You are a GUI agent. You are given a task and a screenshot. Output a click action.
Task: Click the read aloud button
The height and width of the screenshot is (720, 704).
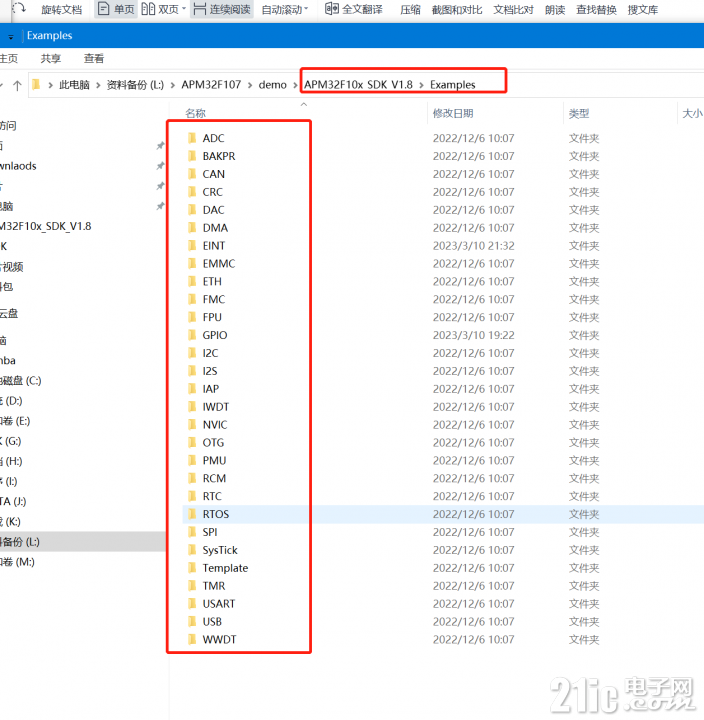tap(555, 9)
